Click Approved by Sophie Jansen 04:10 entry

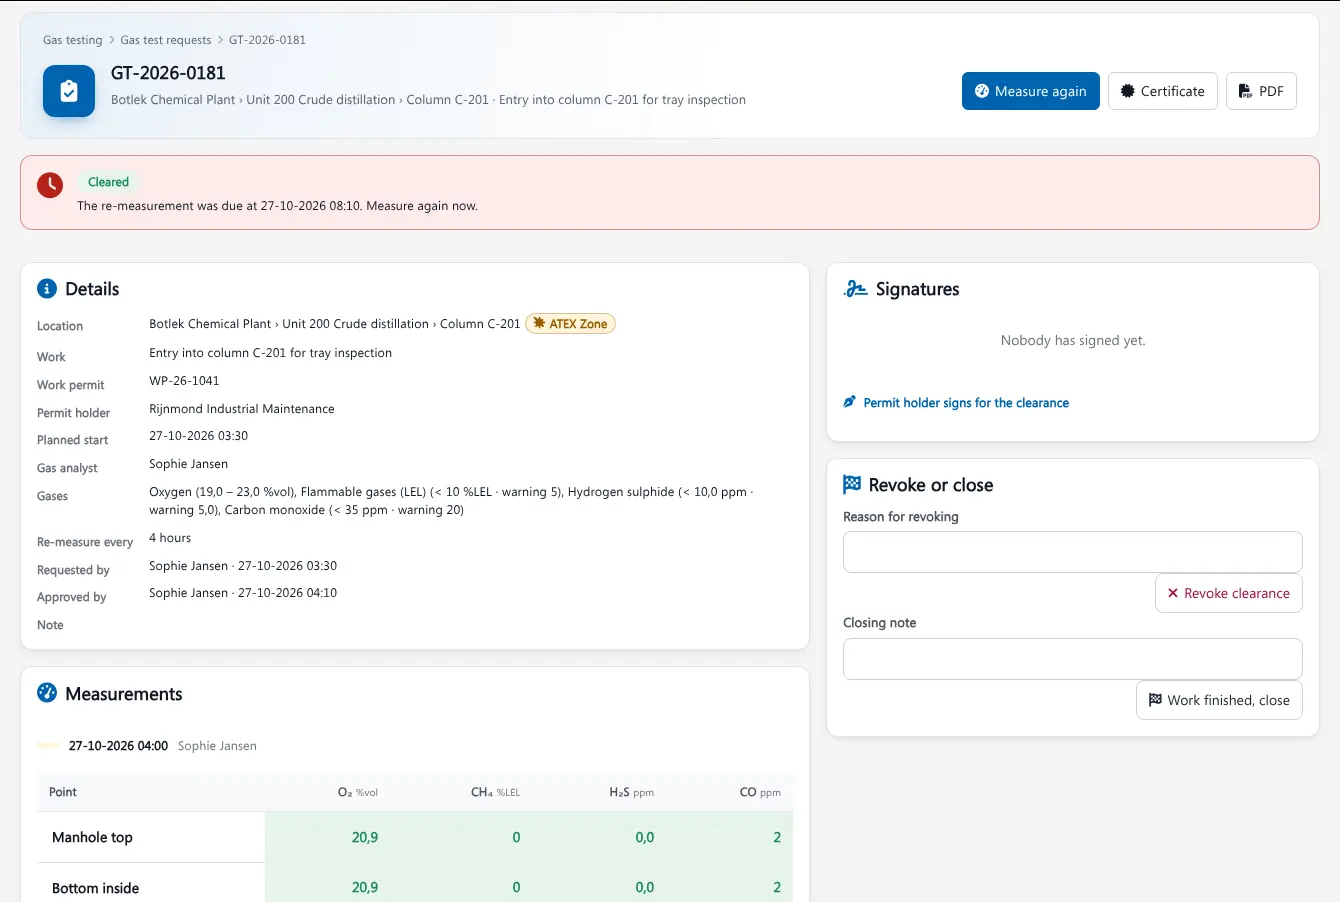click(243, 593)
